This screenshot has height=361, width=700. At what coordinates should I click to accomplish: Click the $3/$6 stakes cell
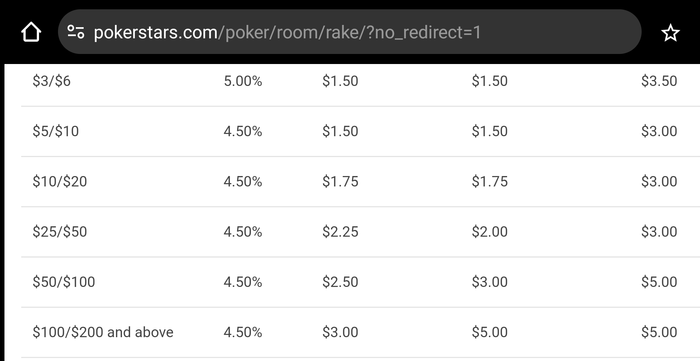click(51, 81)
